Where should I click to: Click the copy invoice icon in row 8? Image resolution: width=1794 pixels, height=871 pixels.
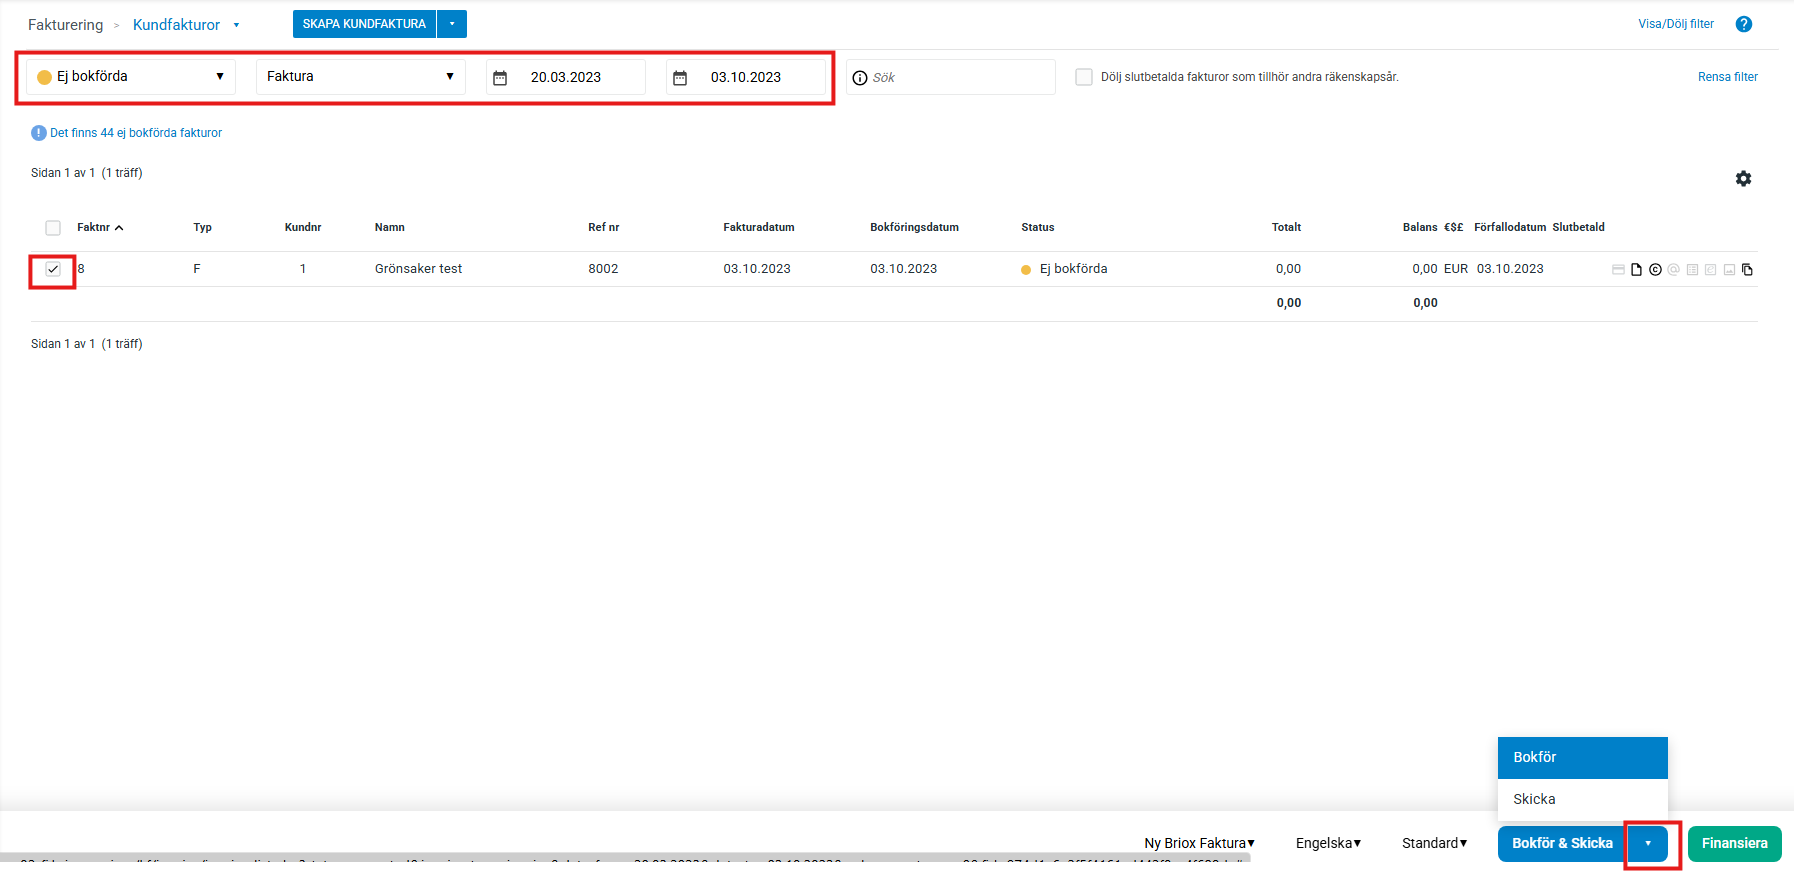click(1747, 269)
